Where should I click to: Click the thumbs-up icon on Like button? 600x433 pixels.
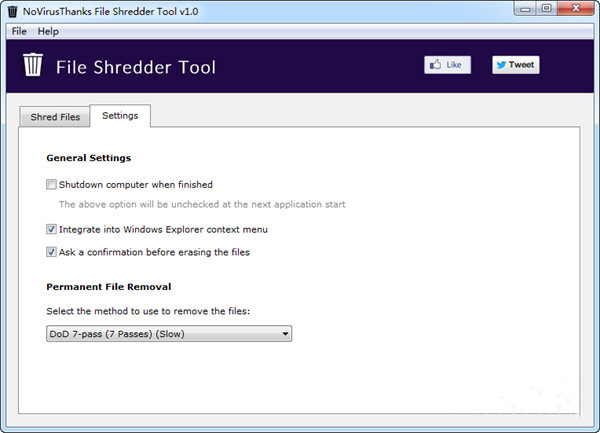pyautogui.click(x=435, y=64)
